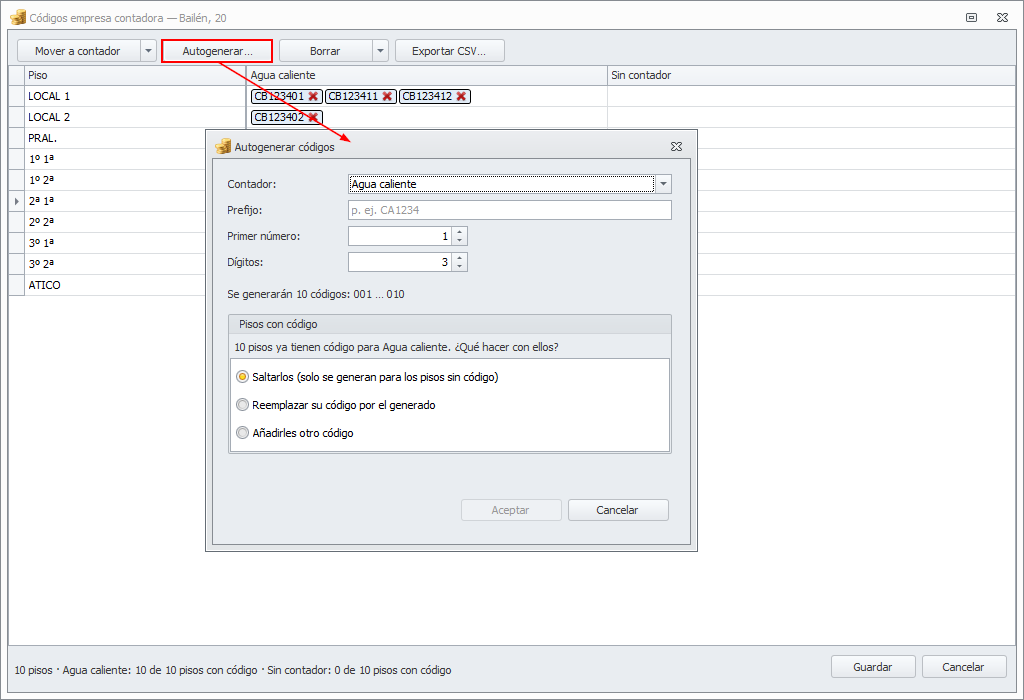Click the Primer número number field
The width and height of the screenshot is (1024, 700).
400,236
